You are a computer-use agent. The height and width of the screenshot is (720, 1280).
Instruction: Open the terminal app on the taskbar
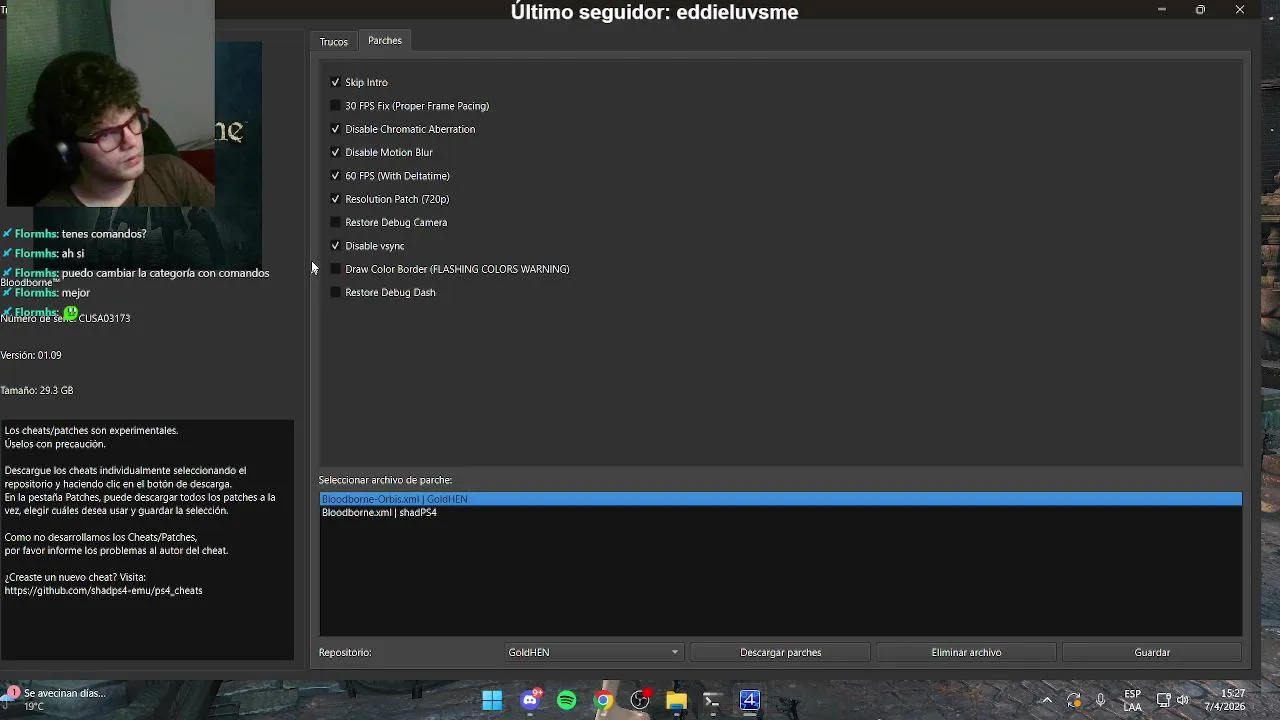712,700
